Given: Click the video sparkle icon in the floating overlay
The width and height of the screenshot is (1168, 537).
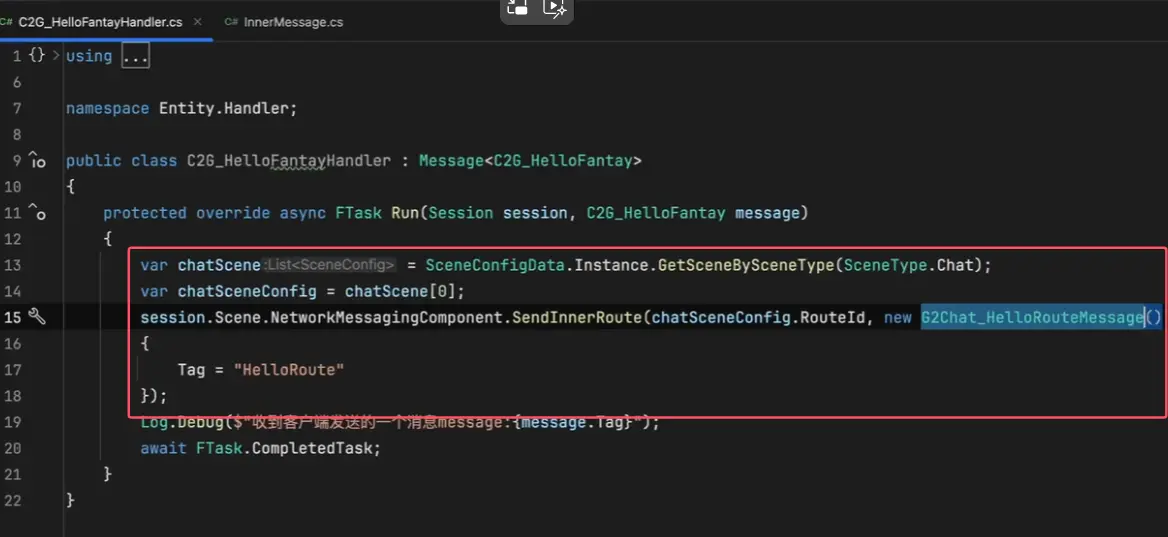Looking at the screenshot, I should tap(554, 8).
